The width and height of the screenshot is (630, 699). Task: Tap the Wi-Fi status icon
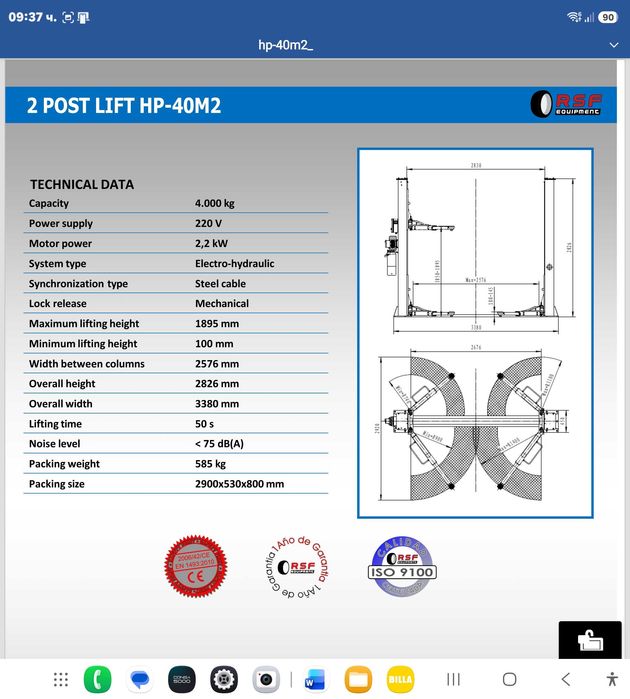tap(574, 17)
